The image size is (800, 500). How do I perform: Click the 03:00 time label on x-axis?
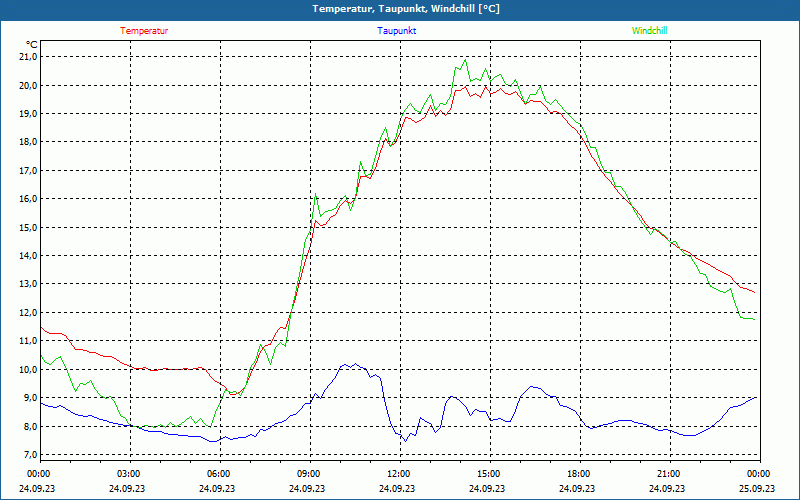128,474
